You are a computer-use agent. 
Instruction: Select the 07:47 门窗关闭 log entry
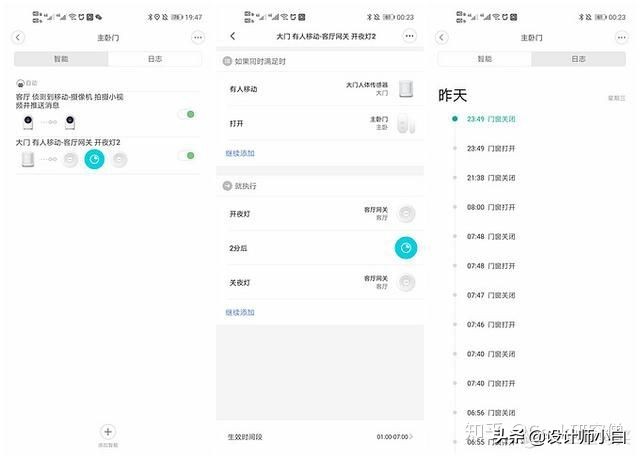[x=491, y=295]
